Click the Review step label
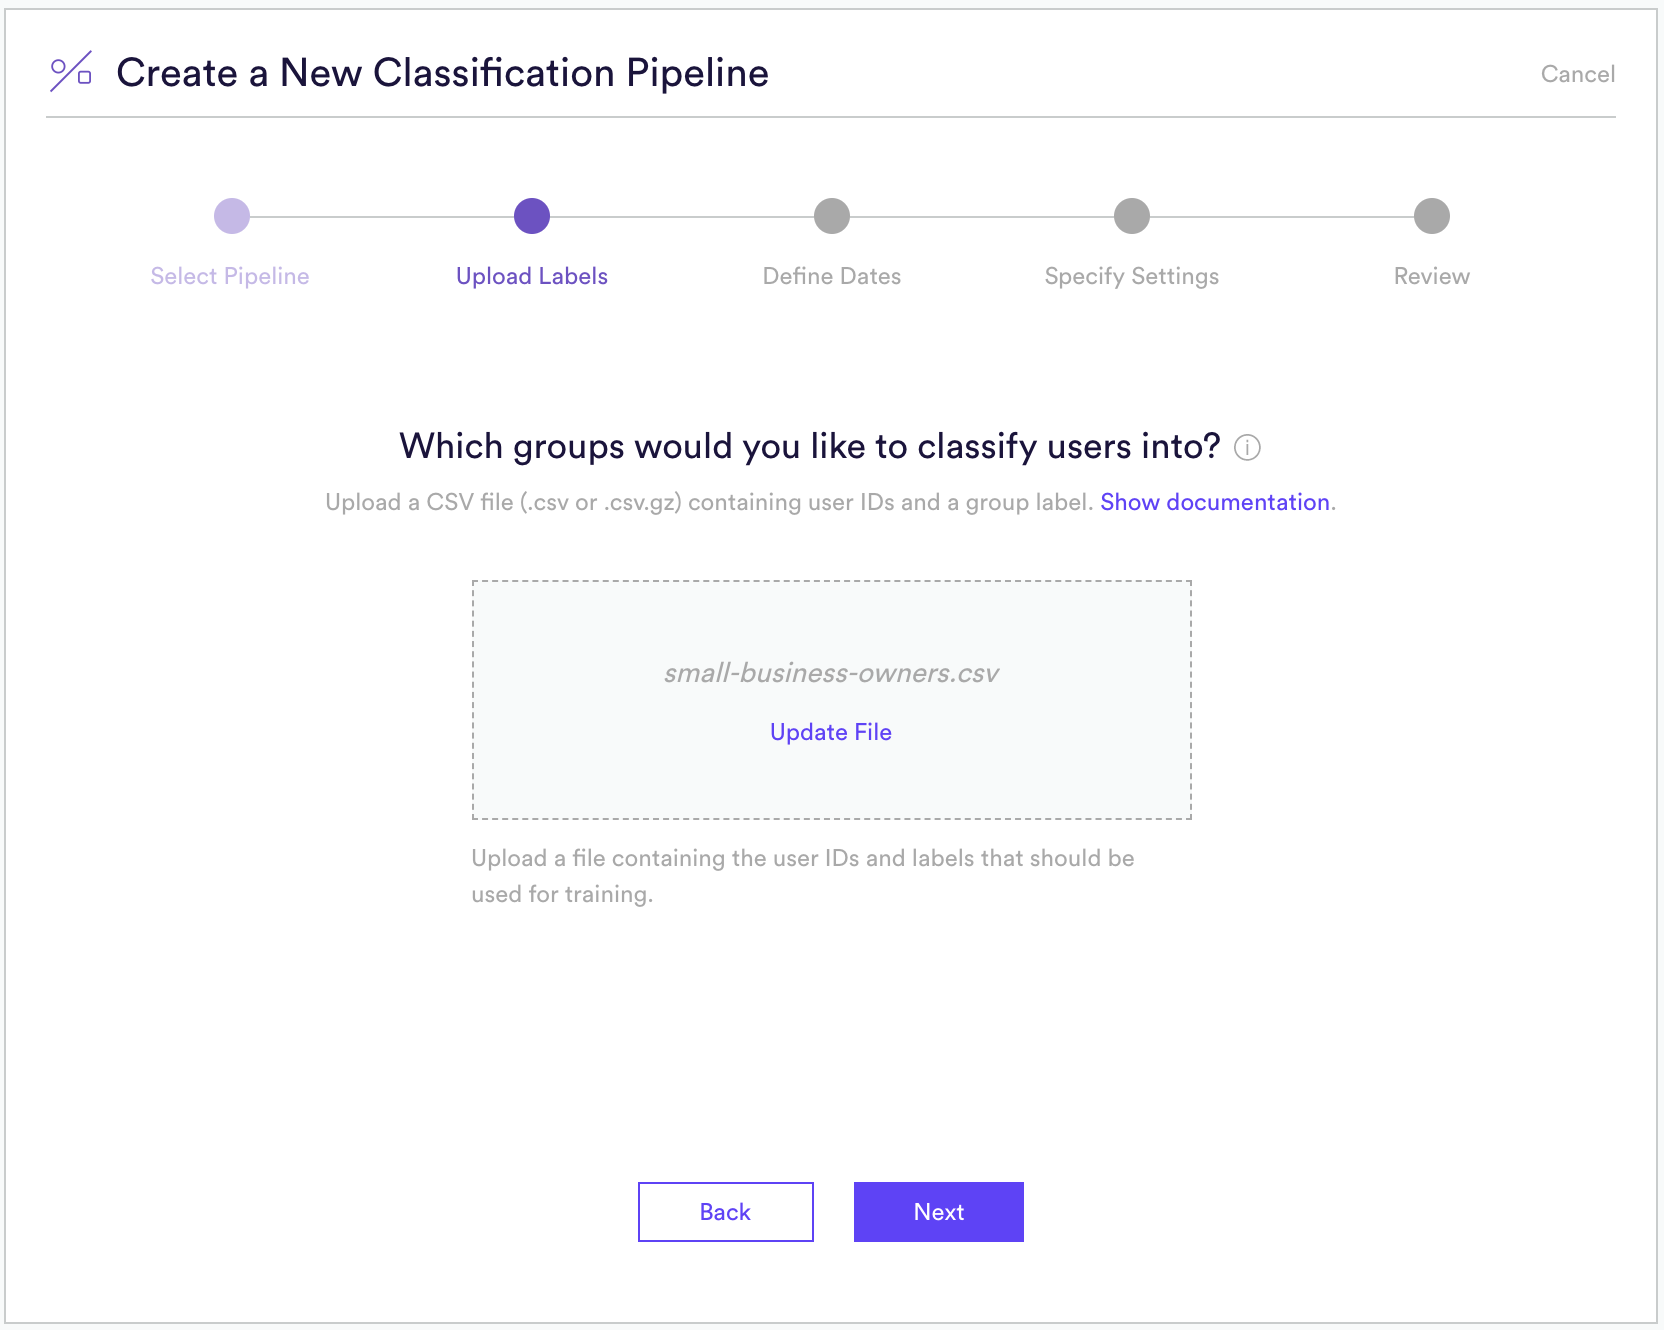 tap(1432, 276)
